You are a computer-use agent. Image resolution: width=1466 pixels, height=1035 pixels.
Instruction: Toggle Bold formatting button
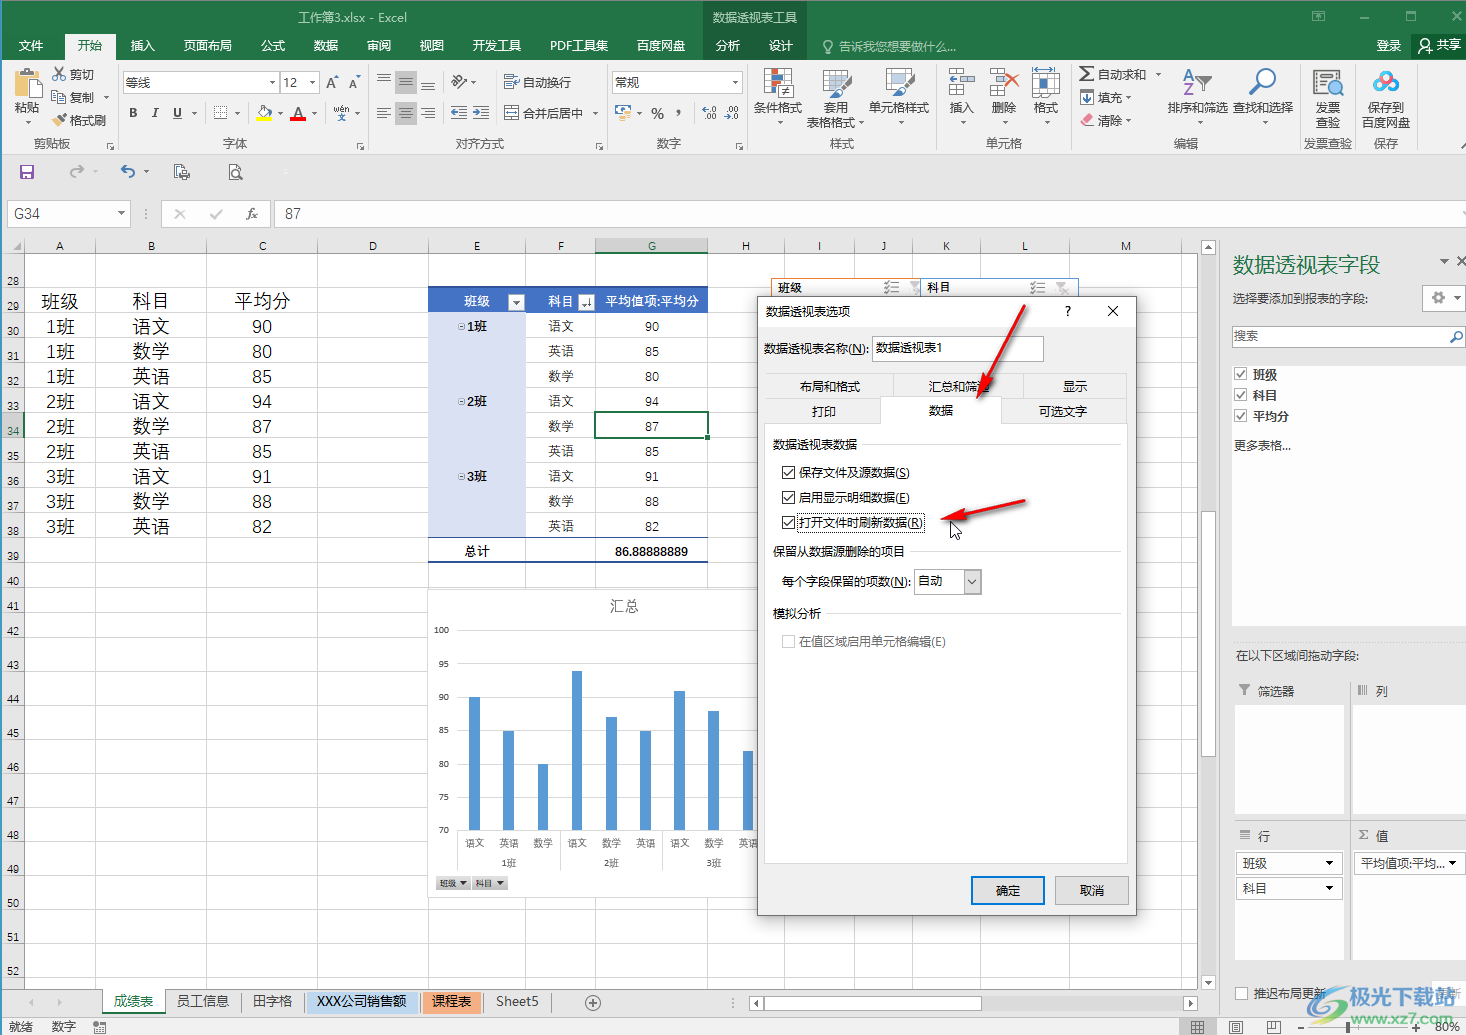point(133,113)
